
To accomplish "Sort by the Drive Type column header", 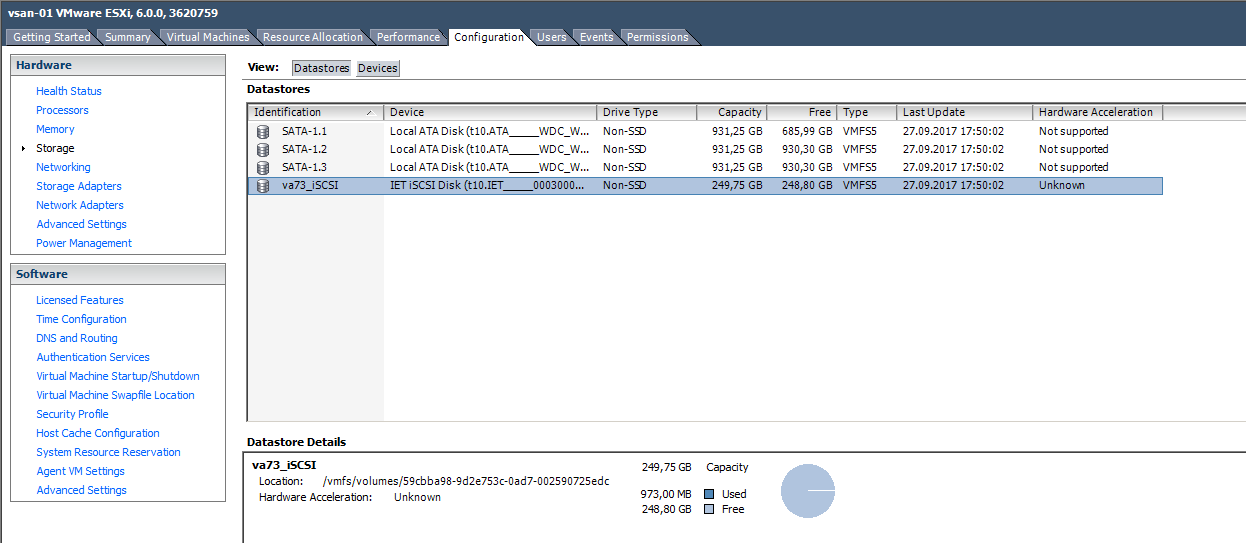I will coord(646,112).
